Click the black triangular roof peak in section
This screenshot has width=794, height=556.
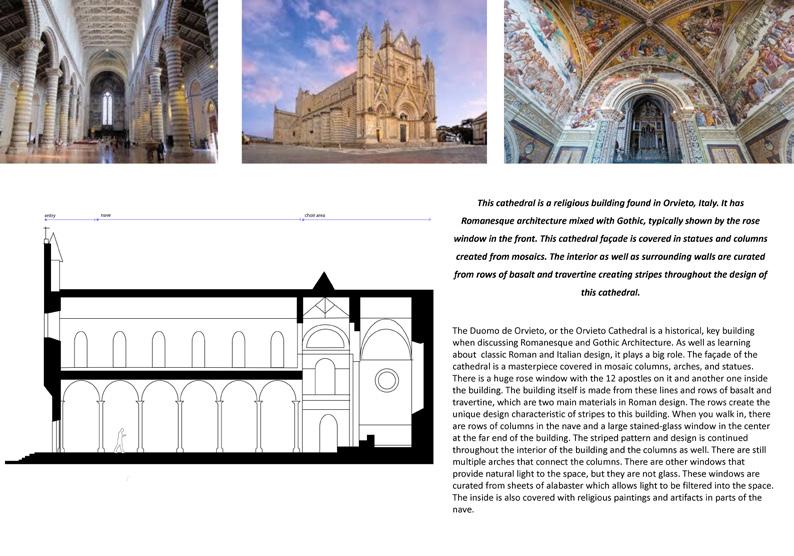click(323, 282)
